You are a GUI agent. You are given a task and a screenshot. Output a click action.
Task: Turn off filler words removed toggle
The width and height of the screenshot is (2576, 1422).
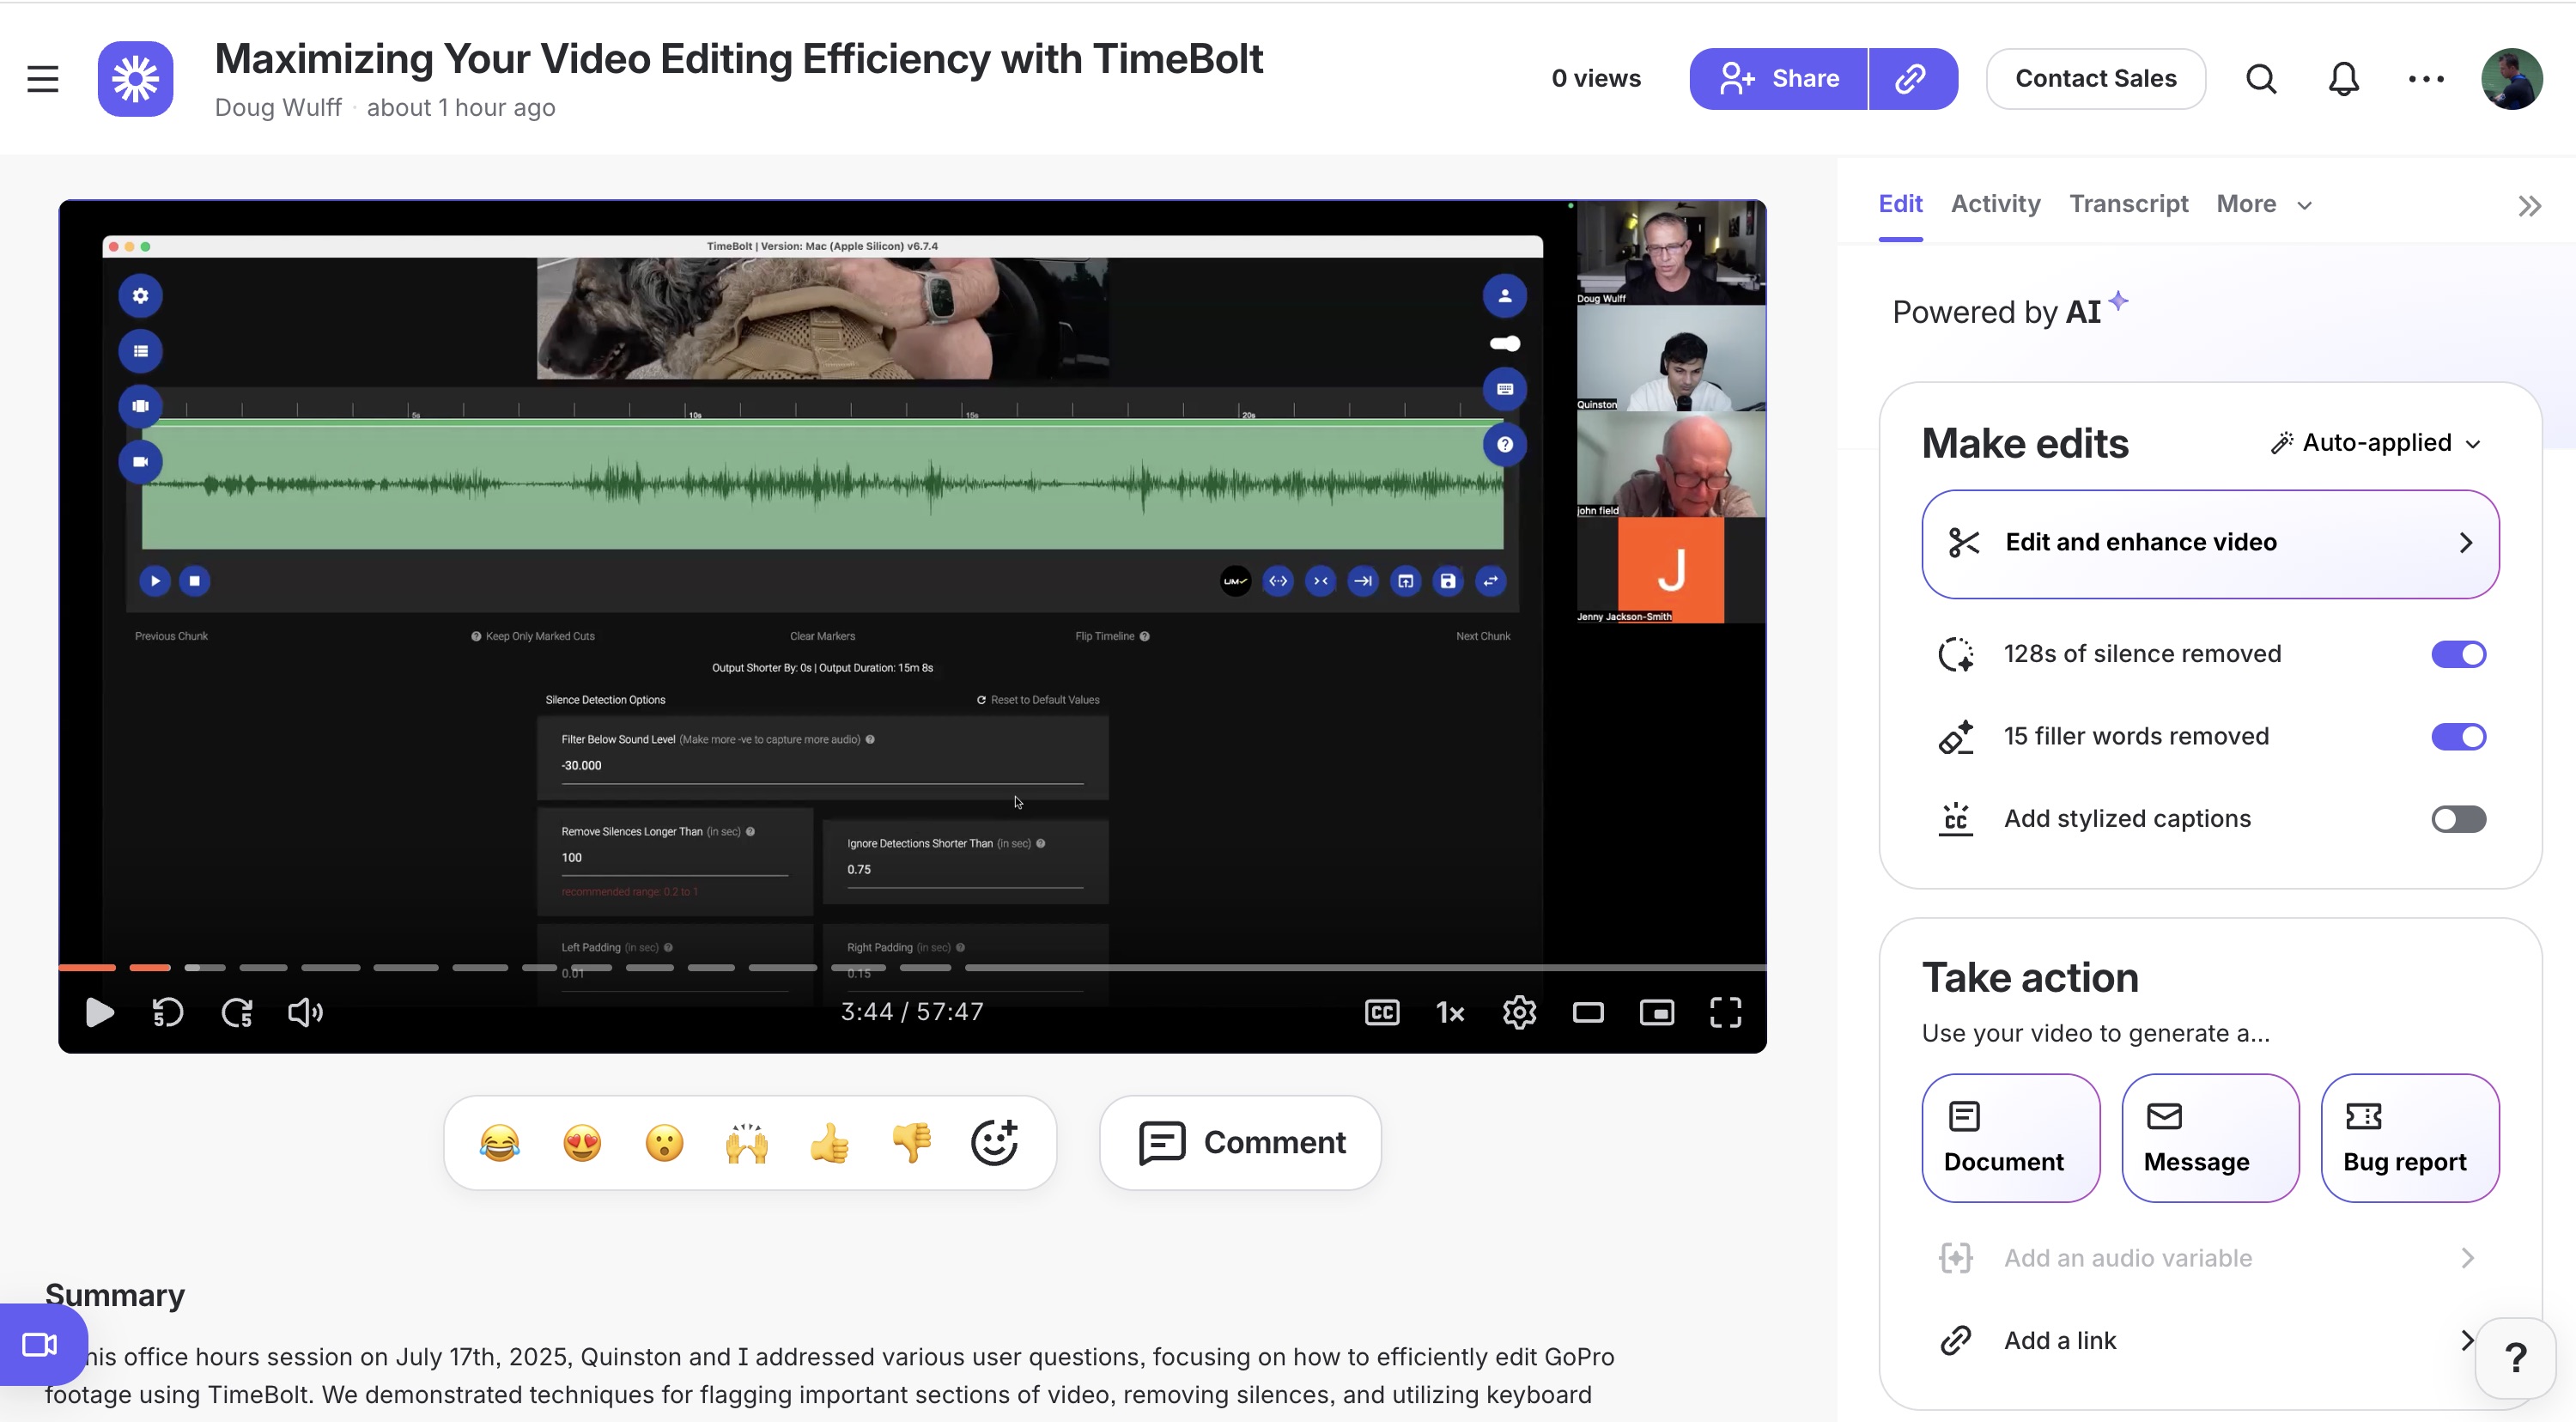click(x=2458, y=737)
